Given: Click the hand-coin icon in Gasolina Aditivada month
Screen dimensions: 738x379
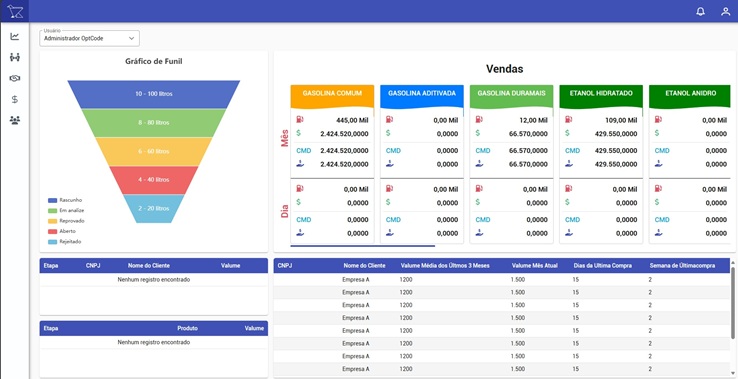Looking at the screenshot, I should [389, 164].
